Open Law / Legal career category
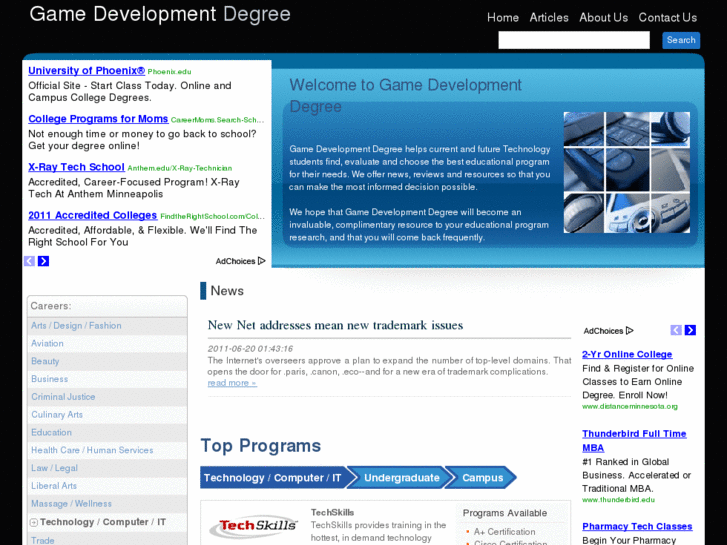 tap(54, 468)
